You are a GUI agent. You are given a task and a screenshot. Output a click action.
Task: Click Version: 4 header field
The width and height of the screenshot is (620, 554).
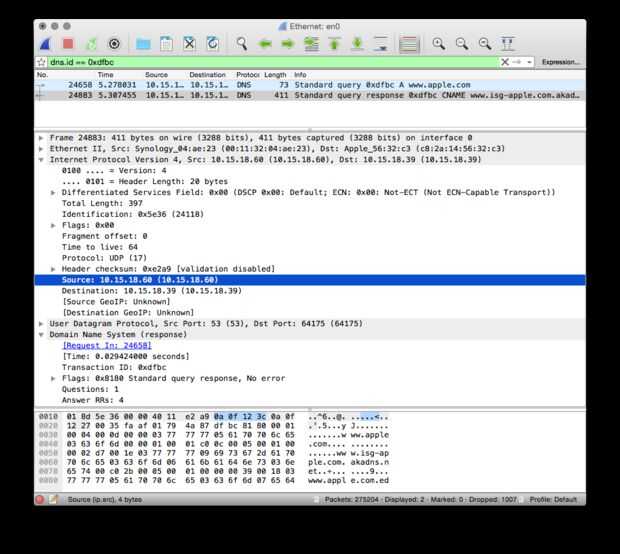[x=114, y=171]
